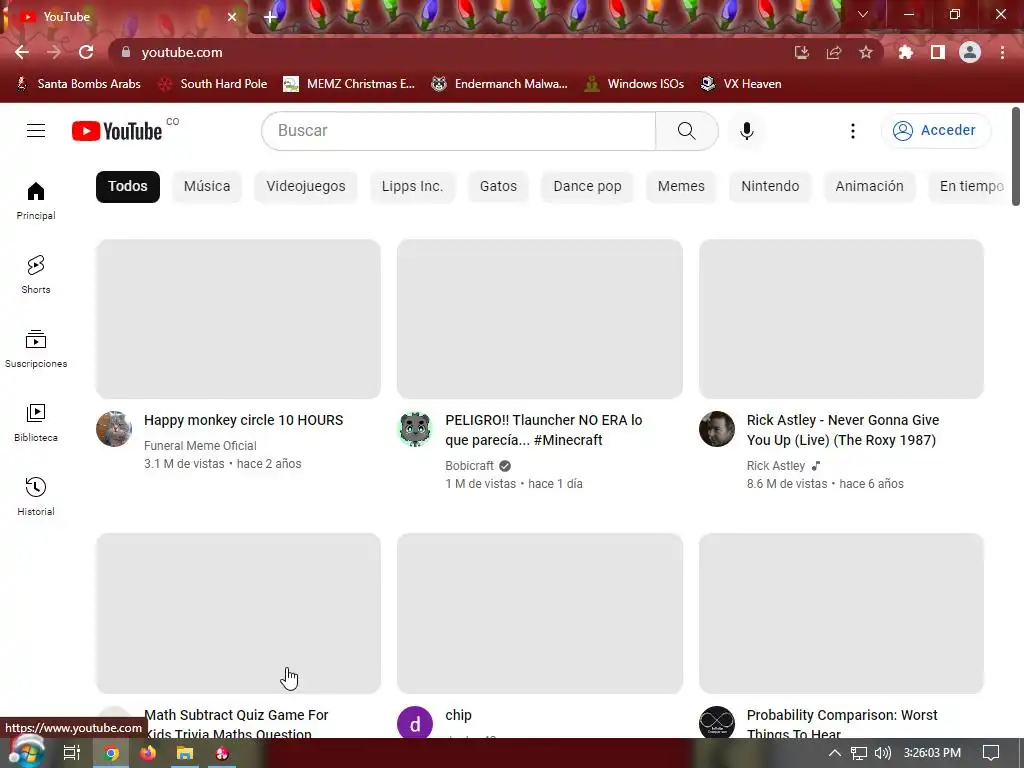This screenshot has height=768, width=1024.
Task: Open Windows ISOs bookmark
Action: pyautogui.click(x=634, y=84)
